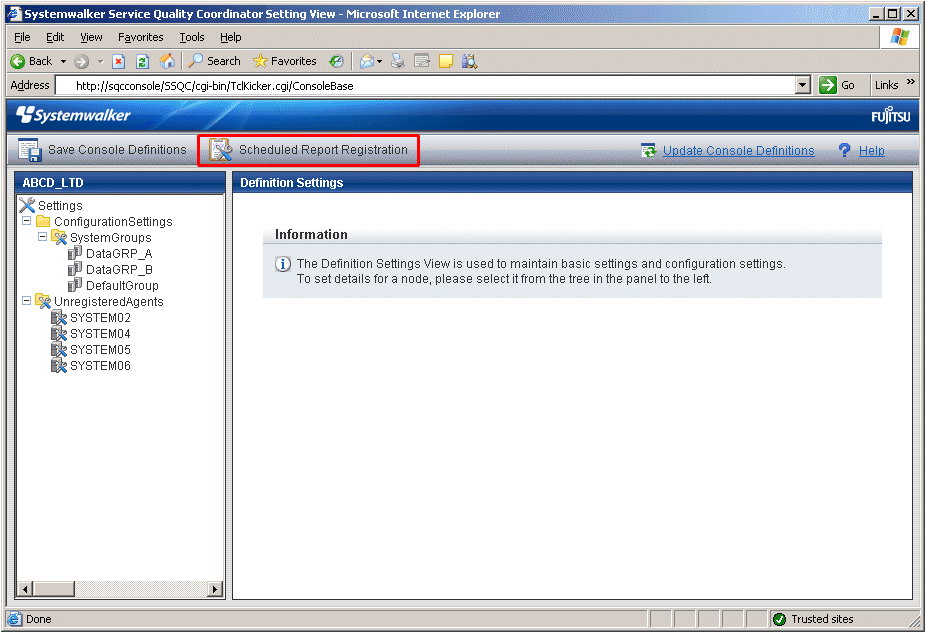Click the Research binoculars icon
Viewport: 926px width, 633px height.
click(469, 61)
